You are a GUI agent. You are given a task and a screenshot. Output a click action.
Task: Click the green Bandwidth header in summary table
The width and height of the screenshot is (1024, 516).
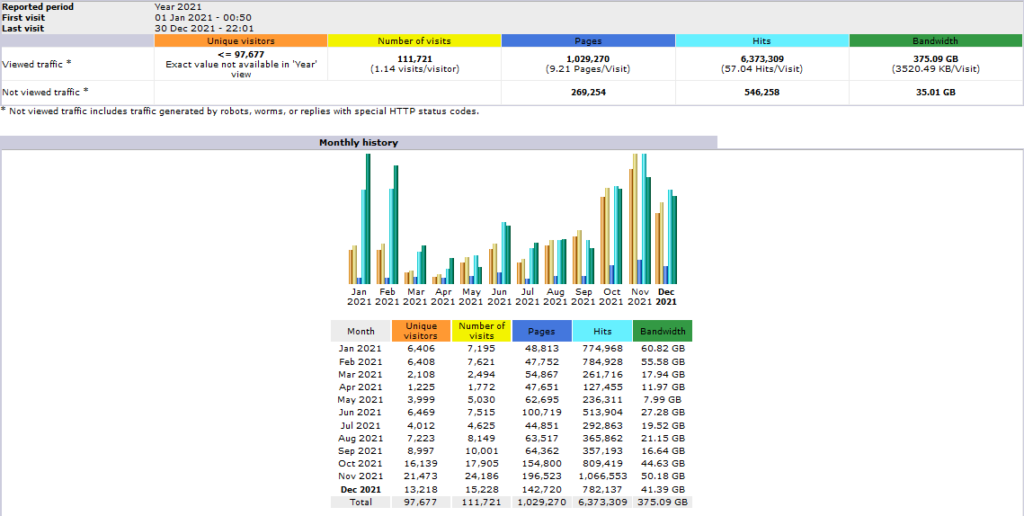936,41
